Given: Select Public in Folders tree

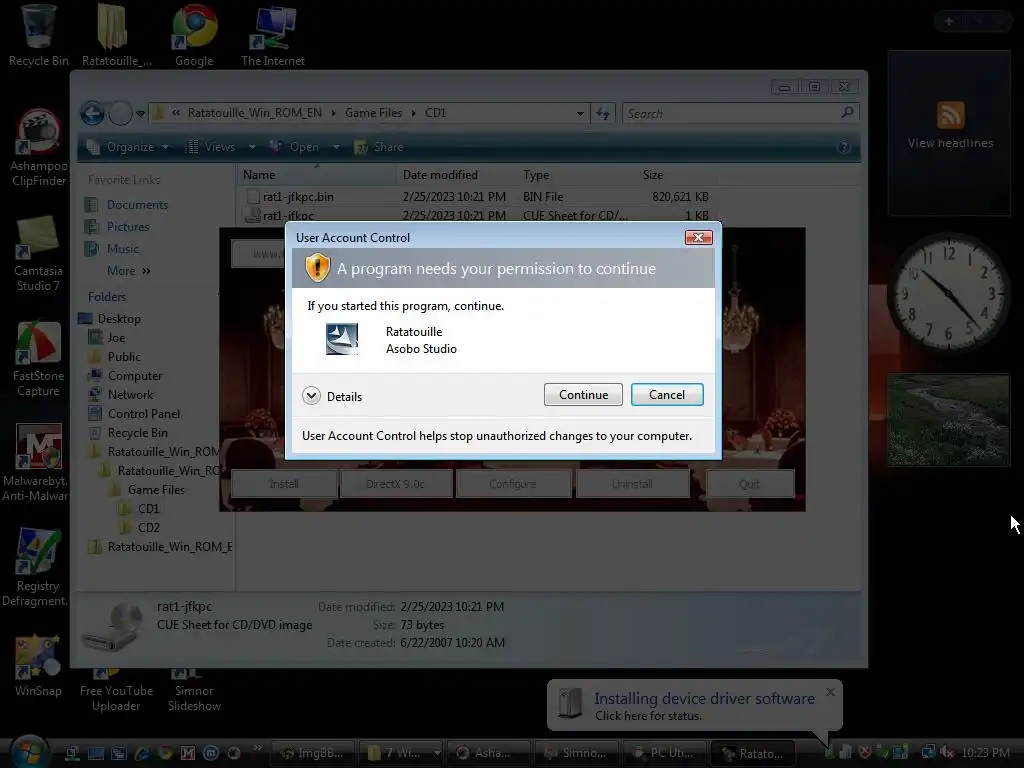Looking at the screenshot, I should (x=115, y=357).
